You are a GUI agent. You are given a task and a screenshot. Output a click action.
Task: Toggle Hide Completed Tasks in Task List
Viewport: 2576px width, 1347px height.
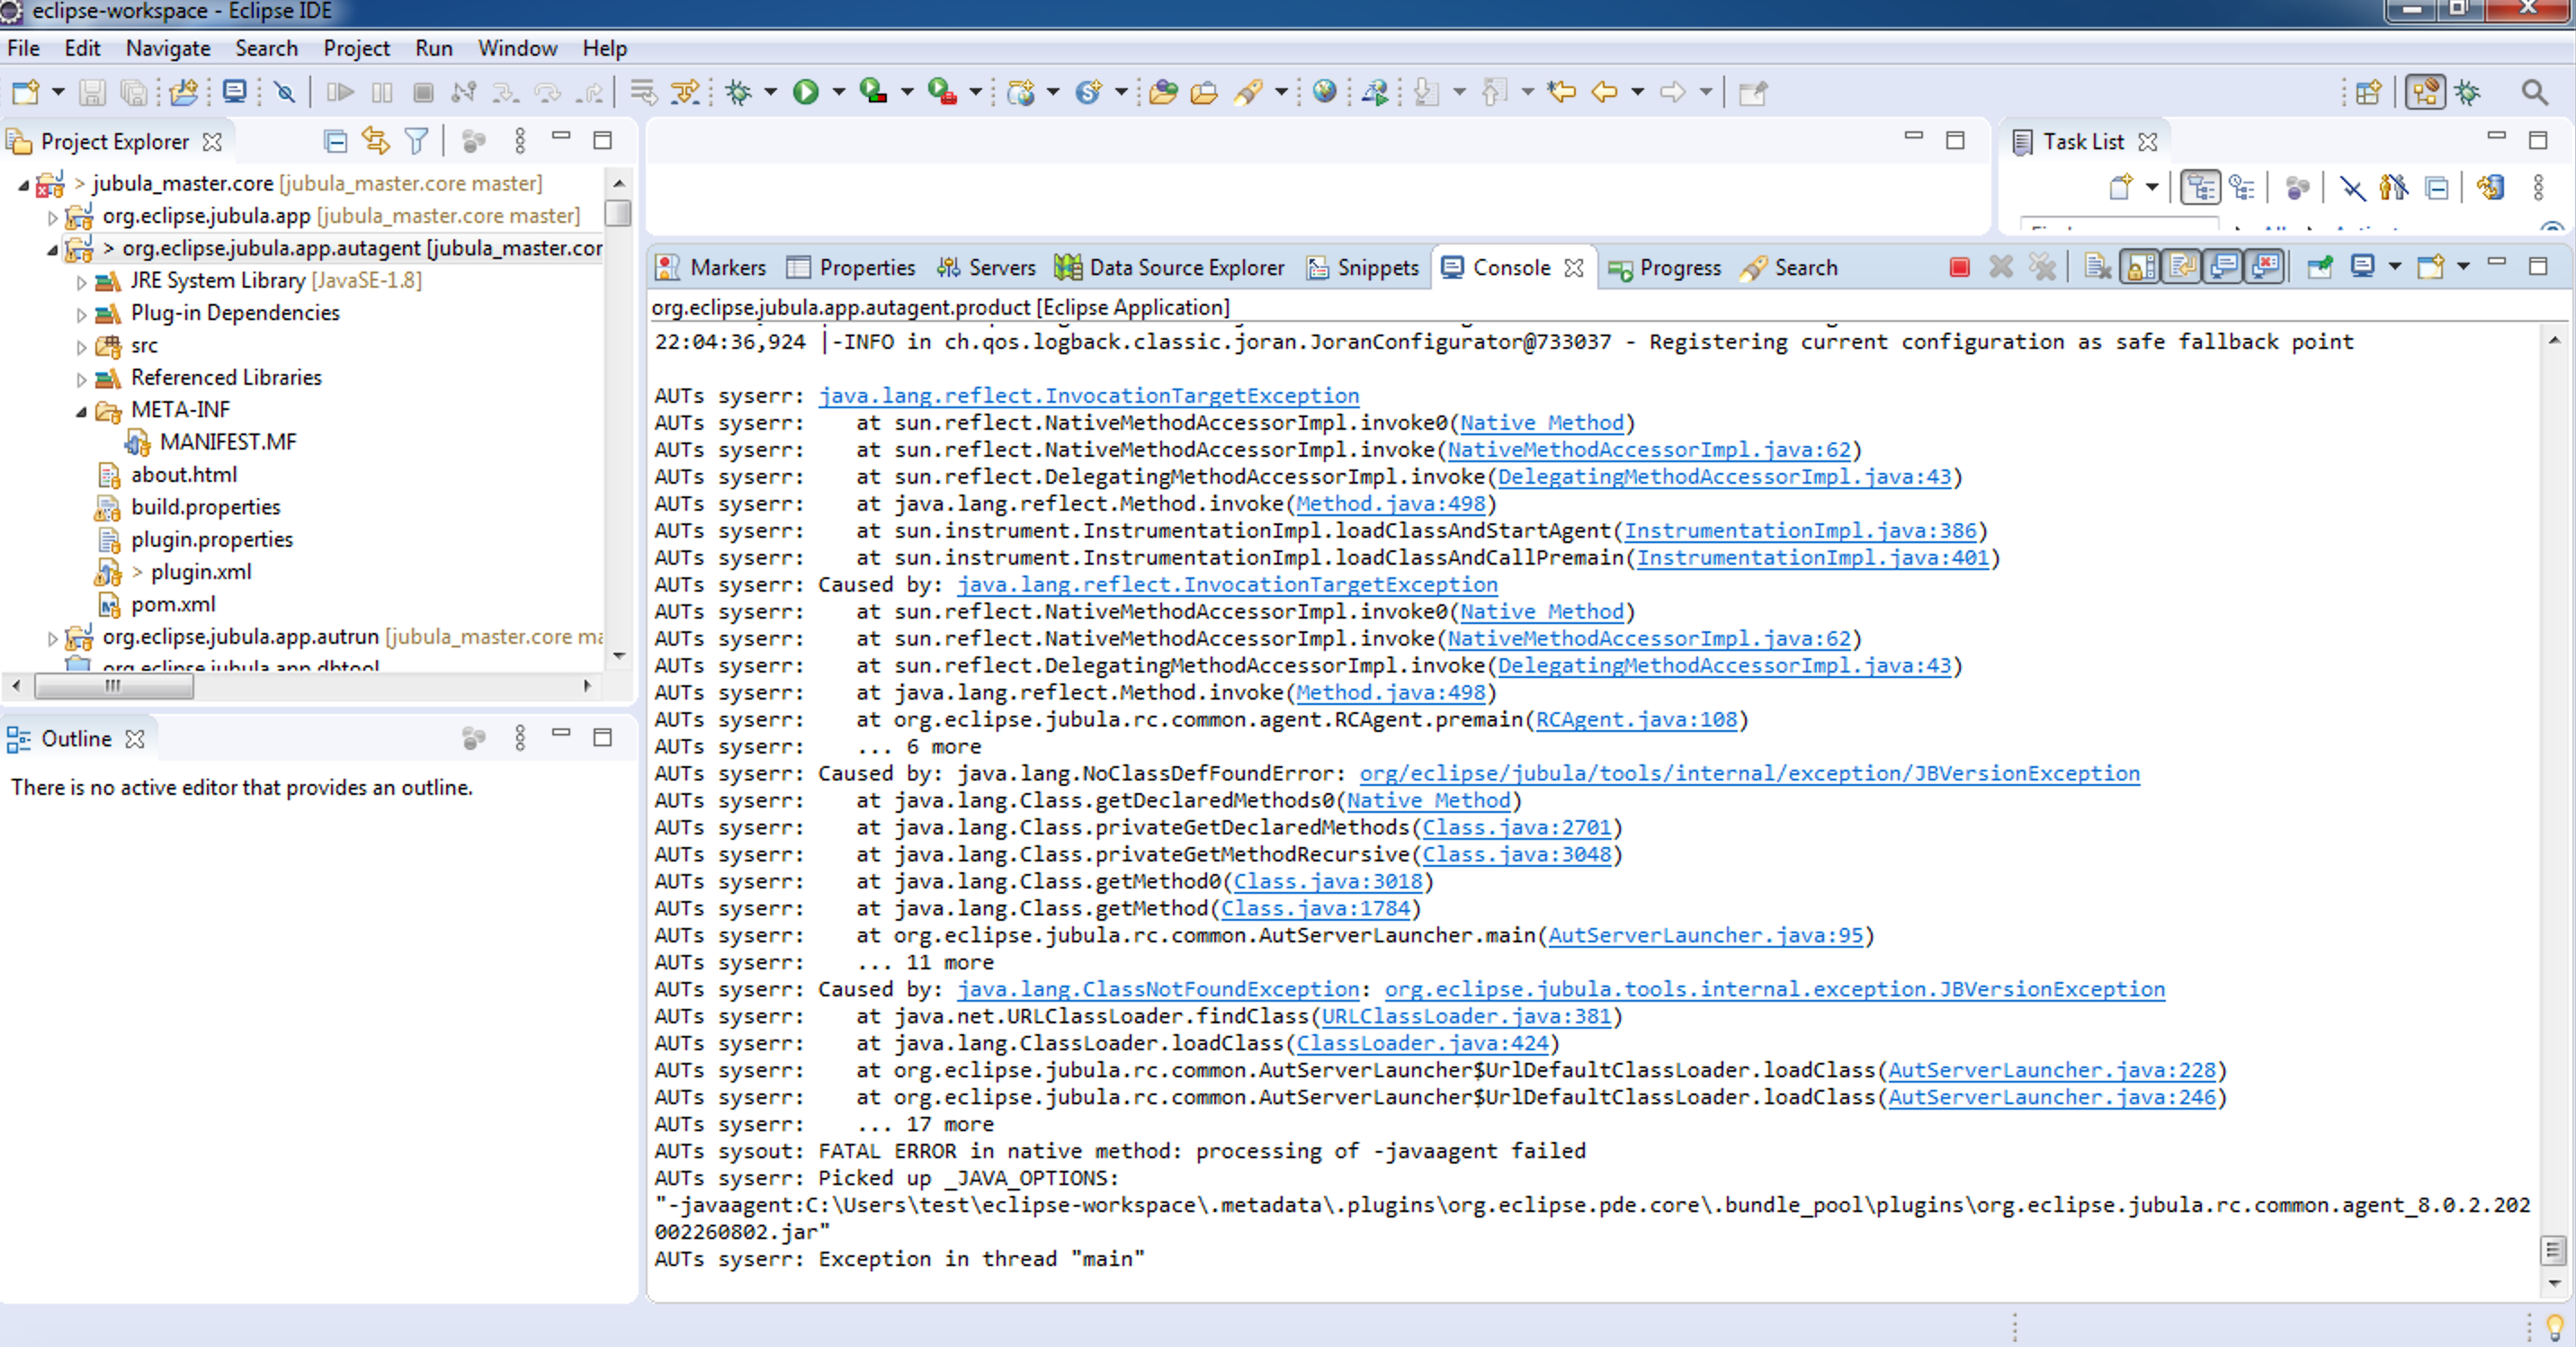(2352, 188)
